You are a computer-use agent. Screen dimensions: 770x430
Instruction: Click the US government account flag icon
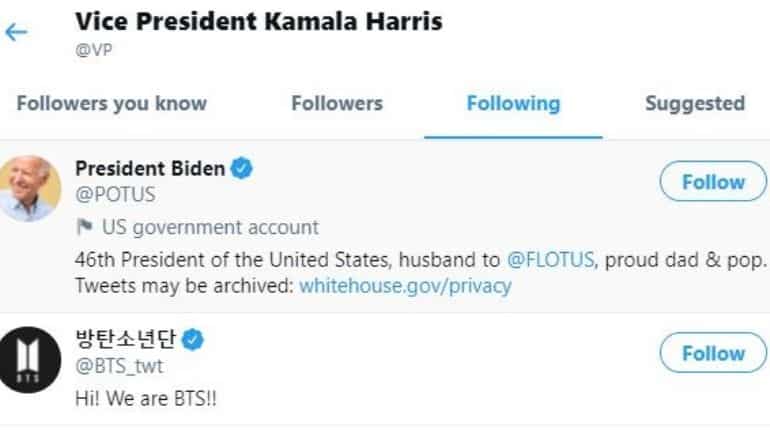coord(84,227)
